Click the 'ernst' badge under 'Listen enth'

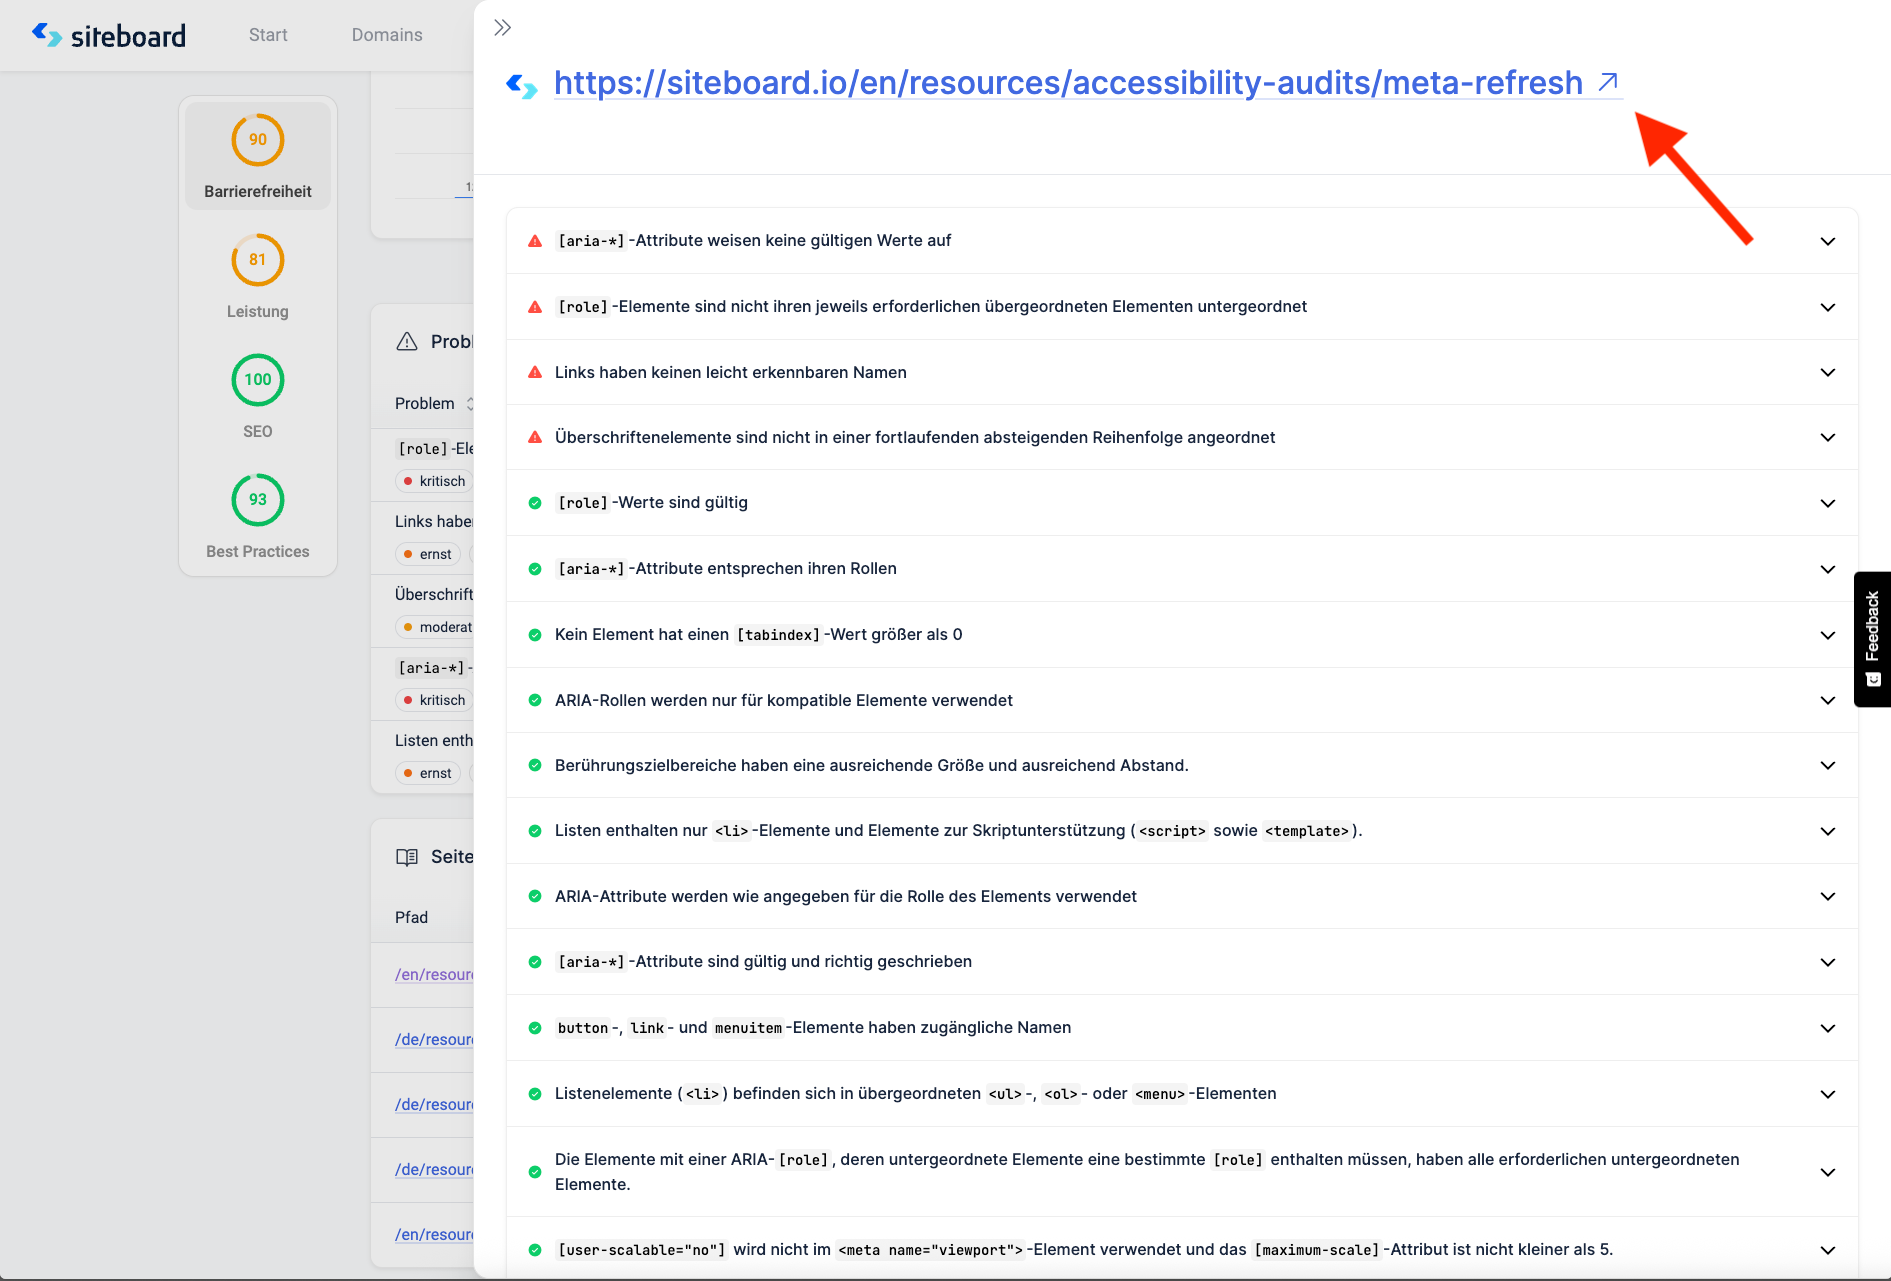pos(428,773)
